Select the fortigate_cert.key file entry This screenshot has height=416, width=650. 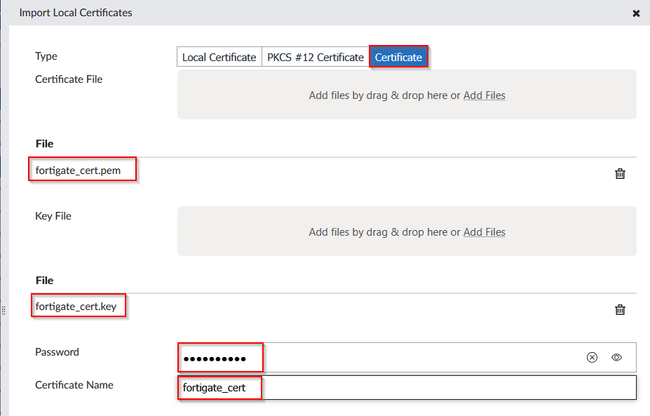78,306
